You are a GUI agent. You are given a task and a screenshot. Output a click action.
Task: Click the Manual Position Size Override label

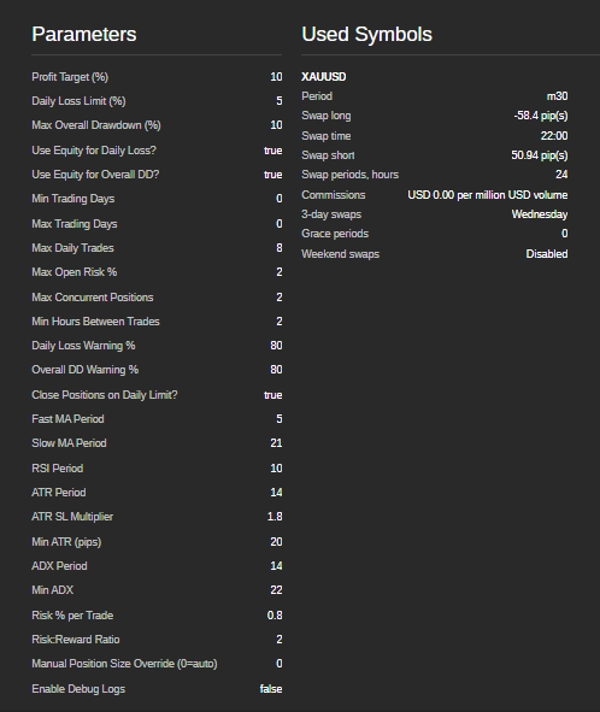[124, 664]
